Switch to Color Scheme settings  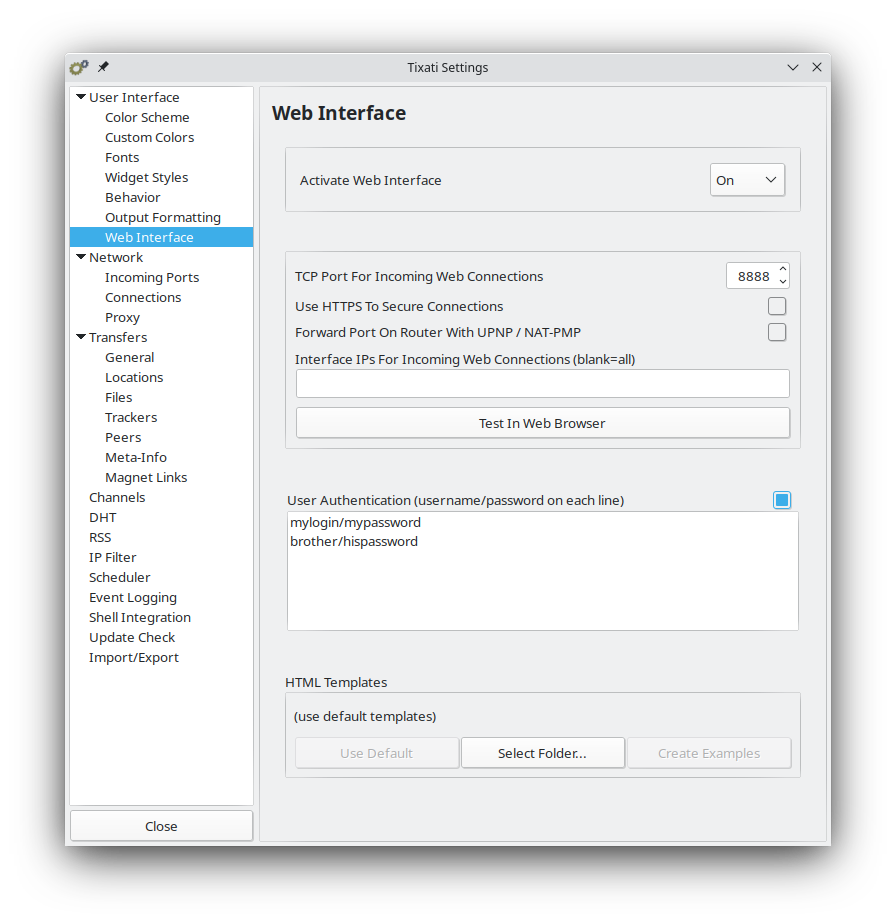(x=147, y=117)
